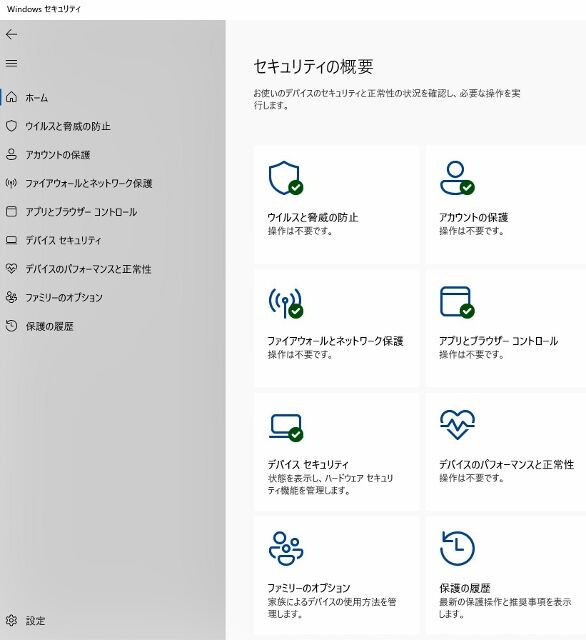Click the large browser window icon on app control card
The image size is (586, 640).
point(457,302)
